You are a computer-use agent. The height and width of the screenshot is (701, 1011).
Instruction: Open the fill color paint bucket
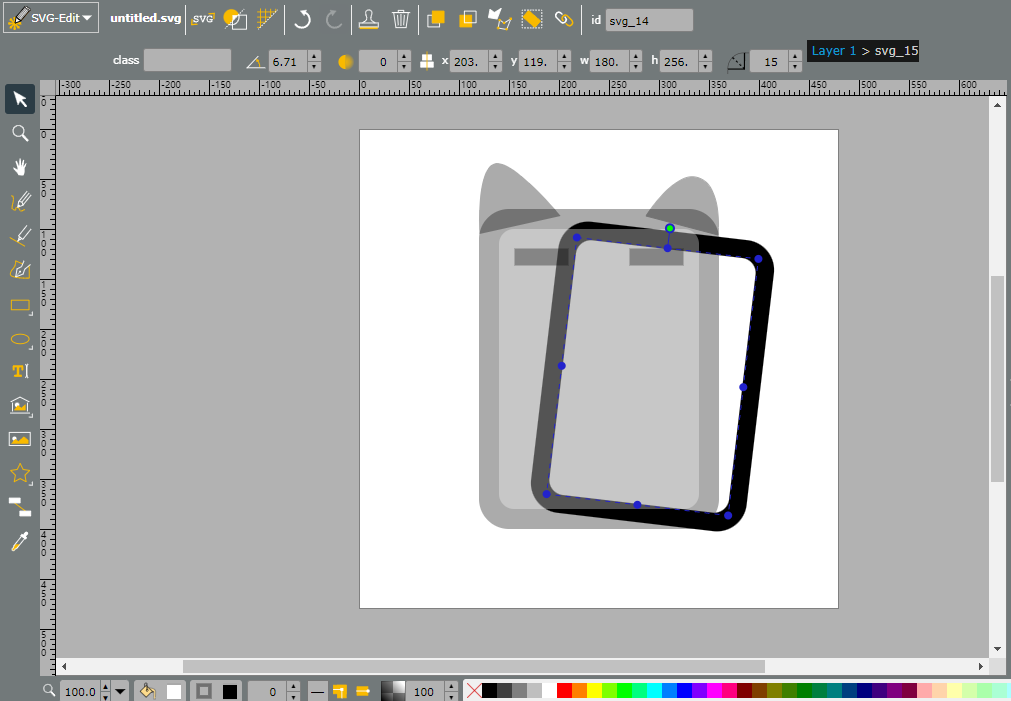coord(148,691)
